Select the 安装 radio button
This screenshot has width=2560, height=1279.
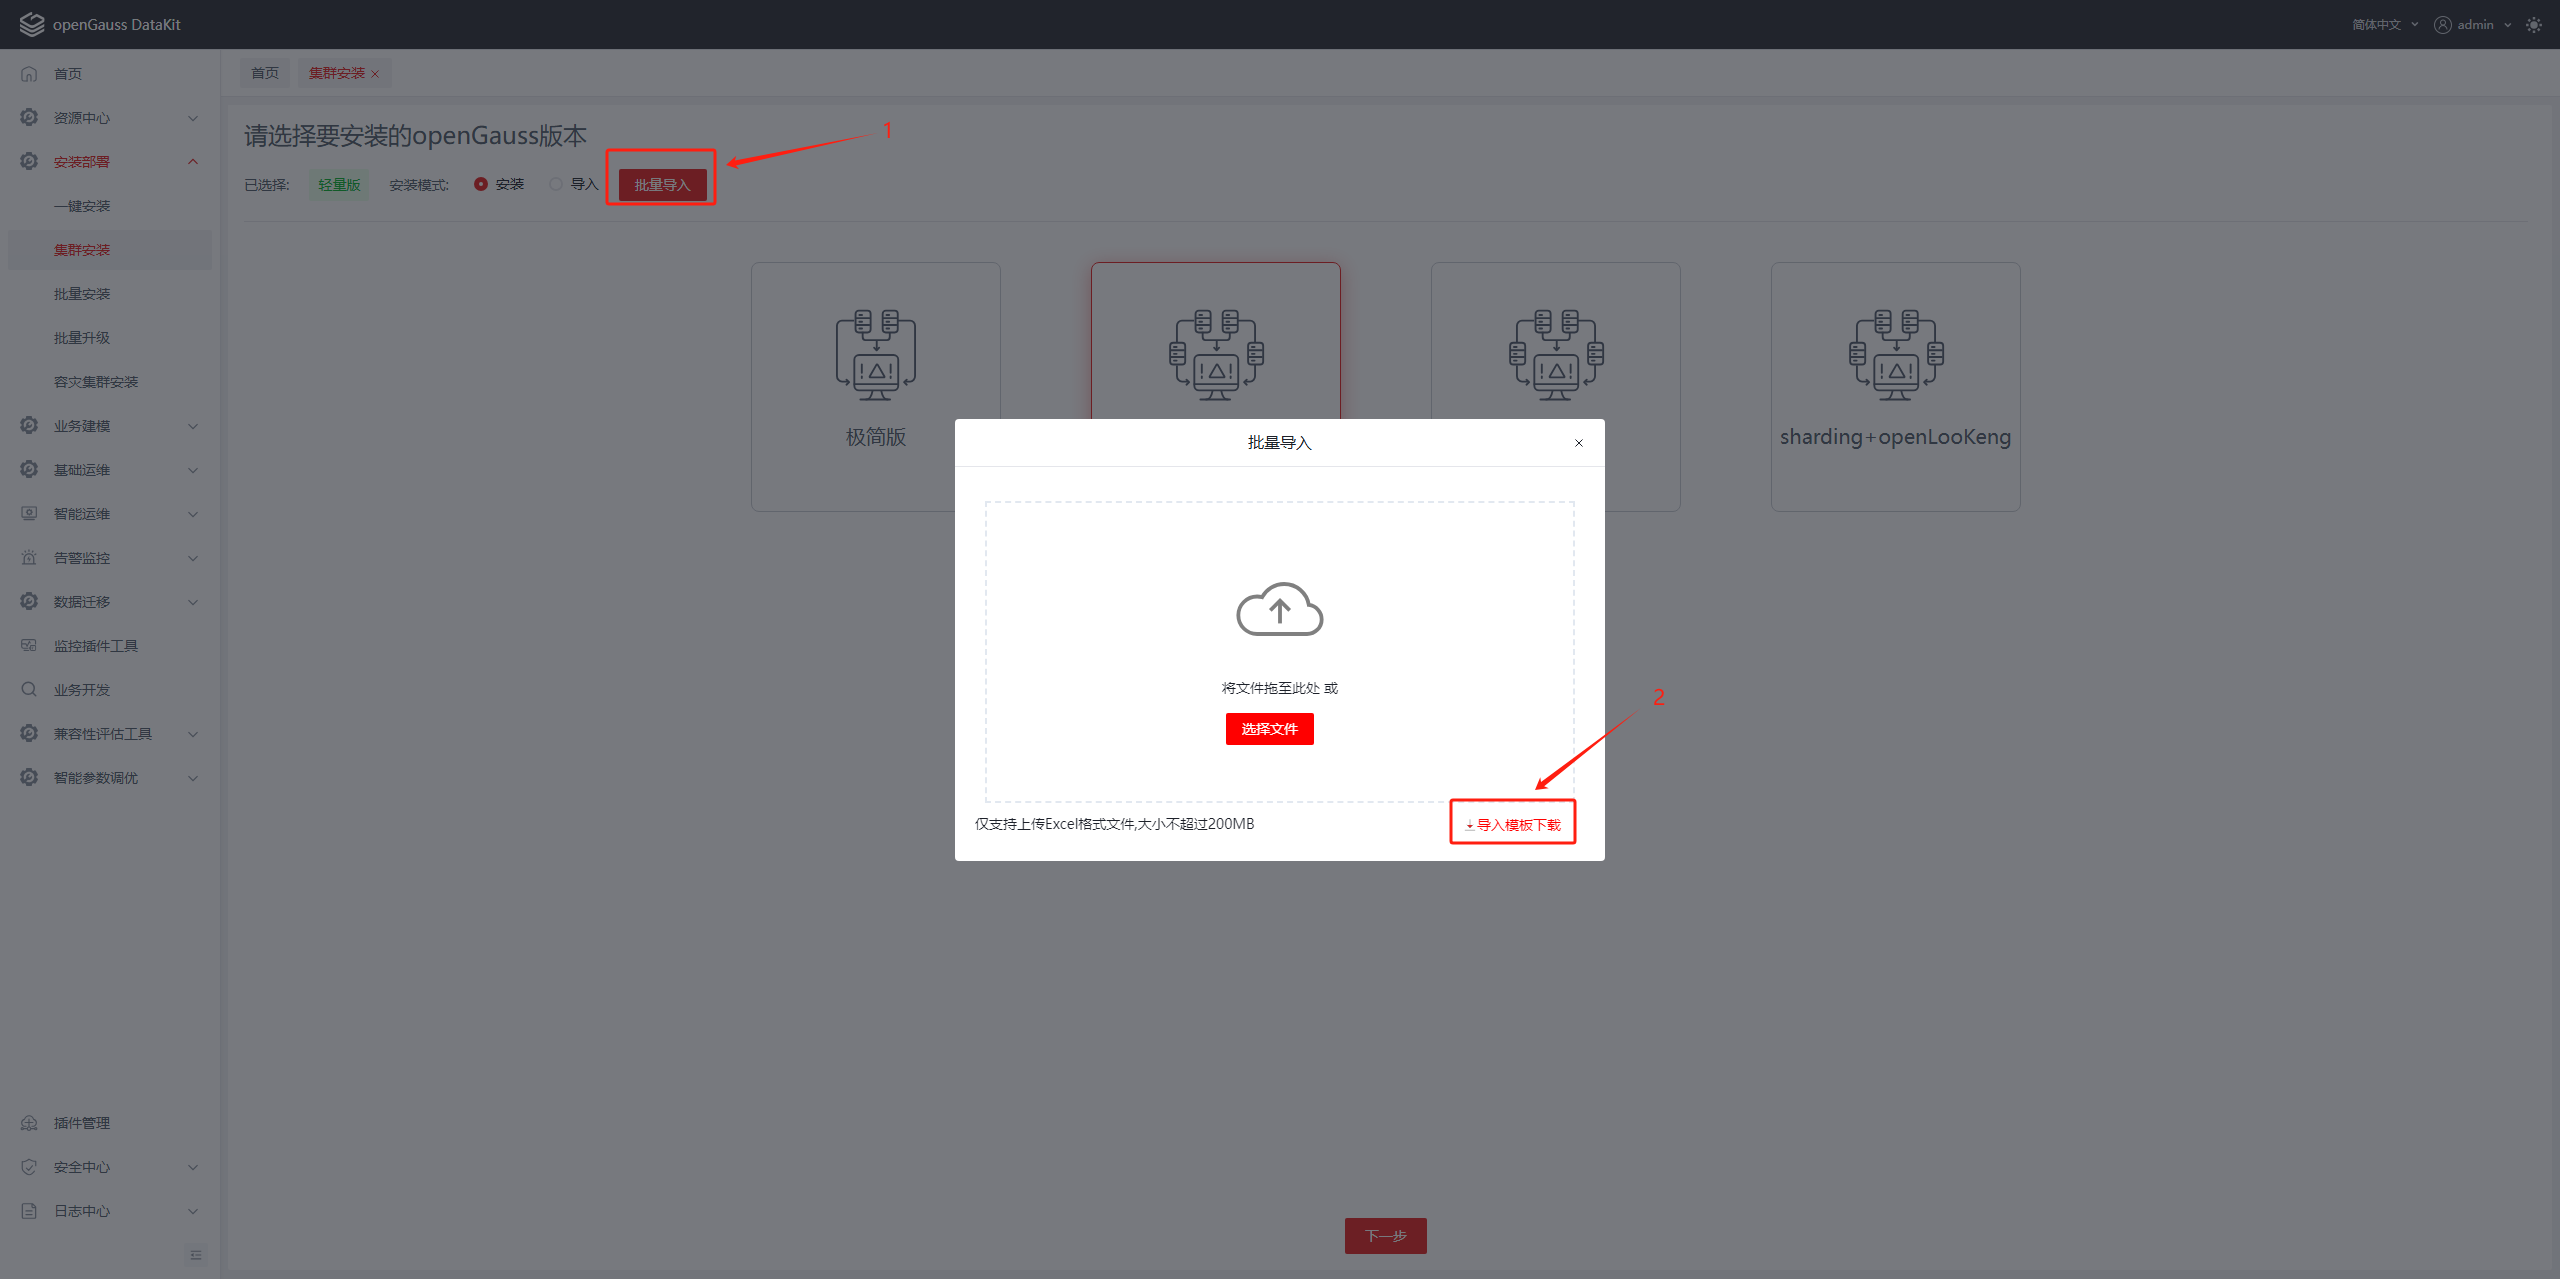coord(481,184)
